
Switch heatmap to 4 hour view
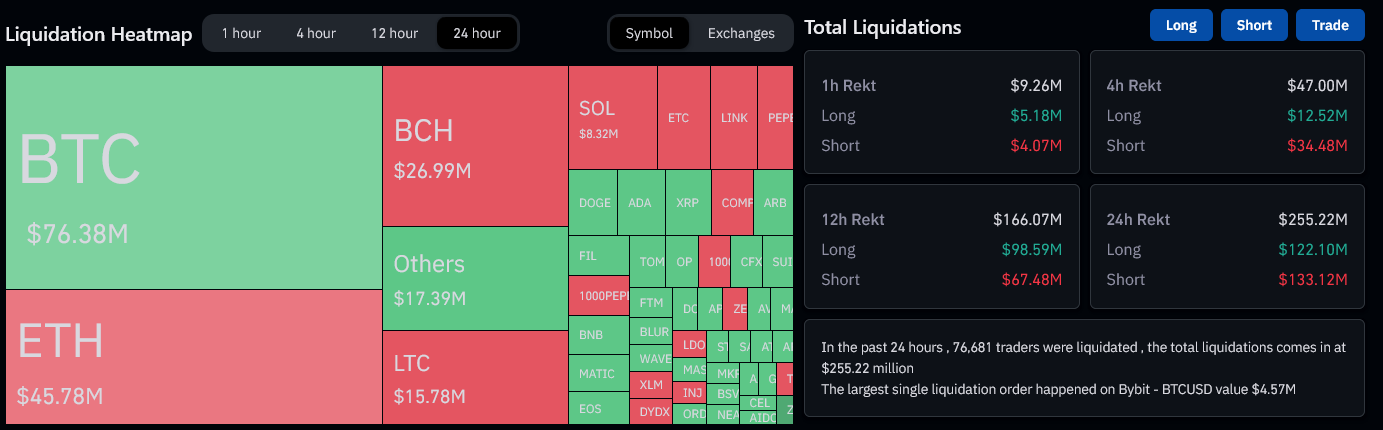(316, 33)
